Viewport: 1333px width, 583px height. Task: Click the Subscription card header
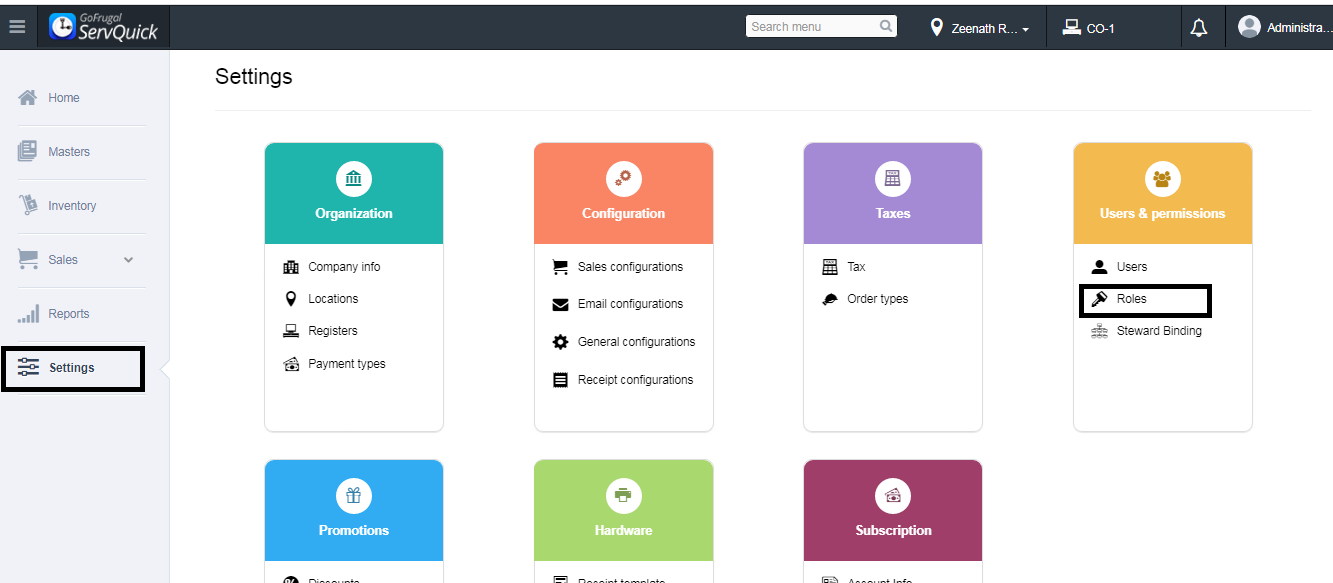click(893, 510)
